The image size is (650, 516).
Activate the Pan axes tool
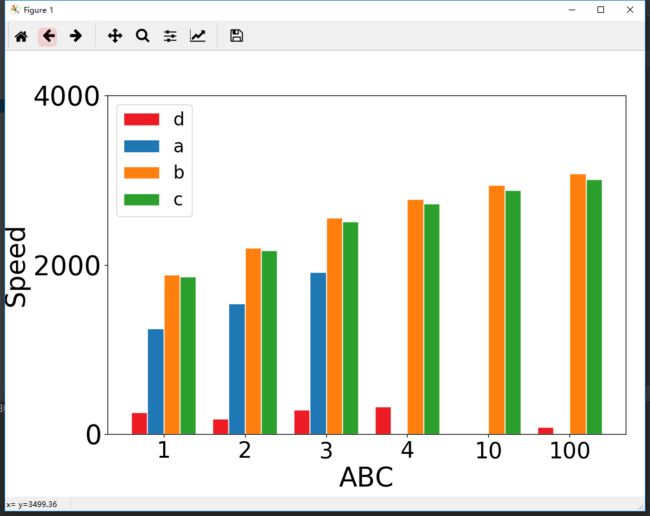[x=115, y=36]
